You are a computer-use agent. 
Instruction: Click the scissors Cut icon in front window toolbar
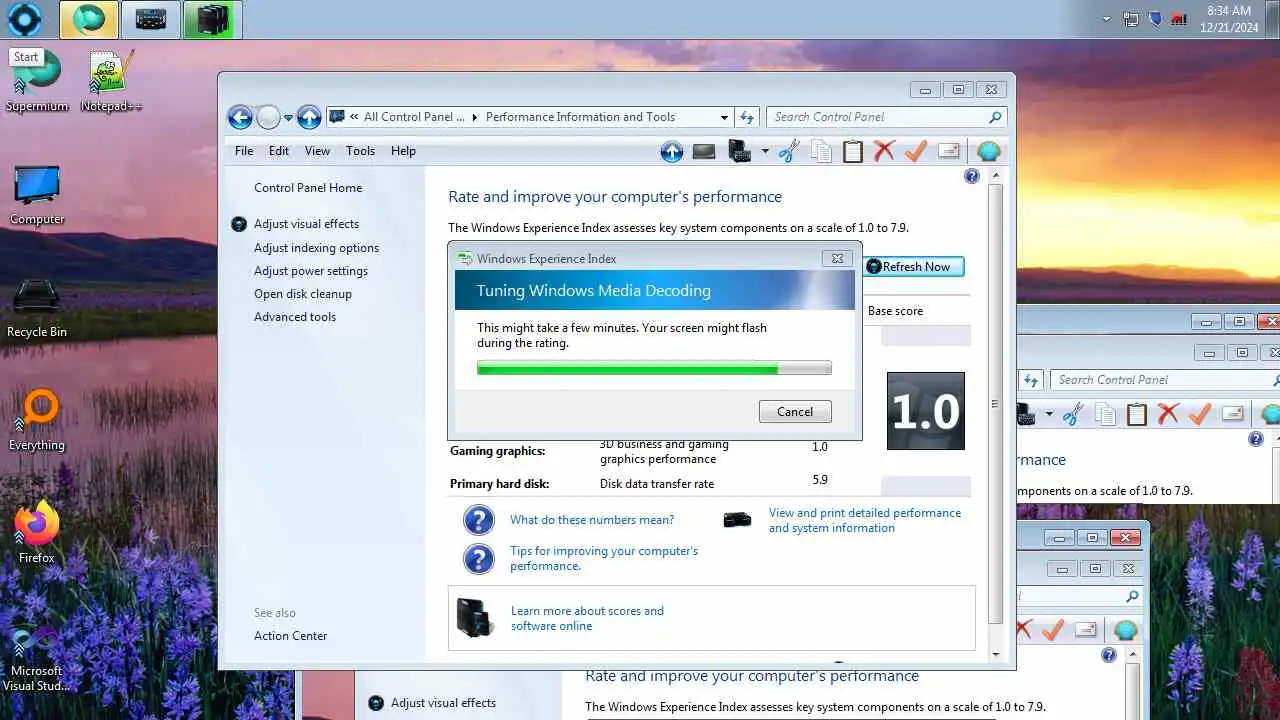(x=789, y=151)
